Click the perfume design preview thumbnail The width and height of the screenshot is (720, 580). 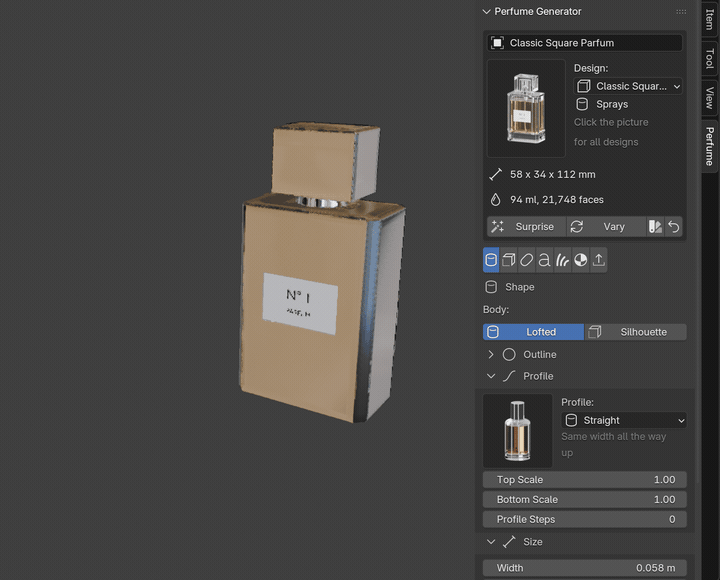coord(526,108)
